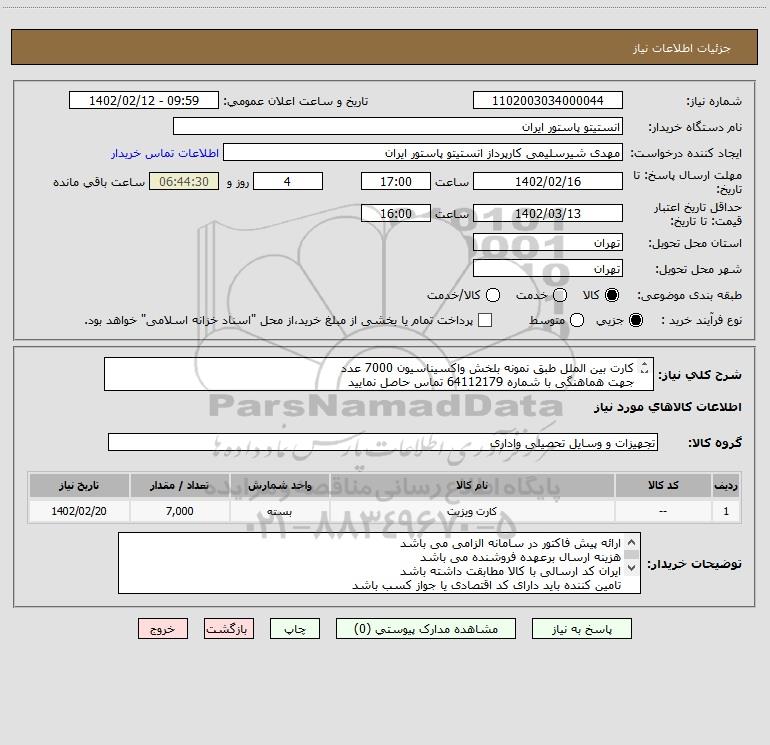Click the تعداد / مقدار column header
This screenshot has width=770, height=745.
click(179, 485)
